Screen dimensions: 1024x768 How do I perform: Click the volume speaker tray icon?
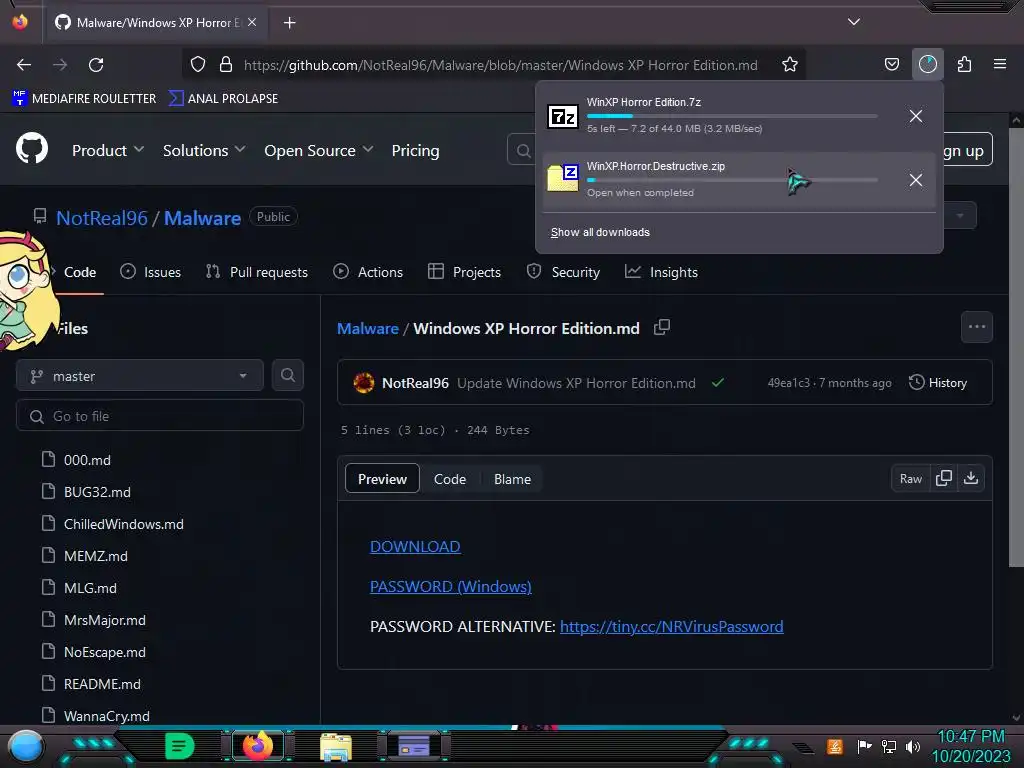tap(913, 746)
